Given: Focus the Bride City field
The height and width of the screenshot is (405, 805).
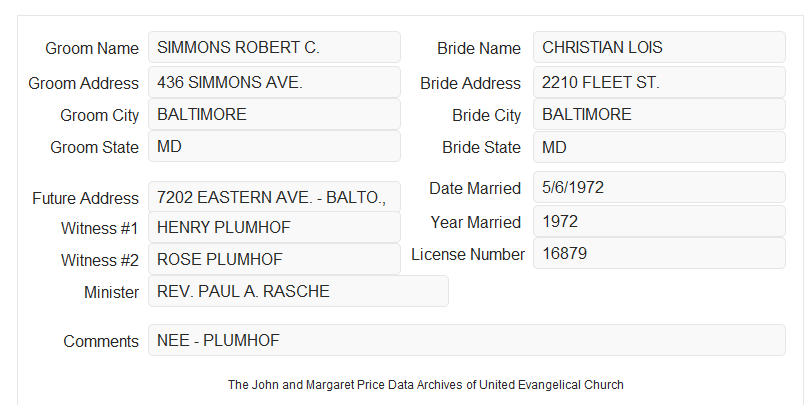Looking at the screenshot, I should (x=659, y=114).
